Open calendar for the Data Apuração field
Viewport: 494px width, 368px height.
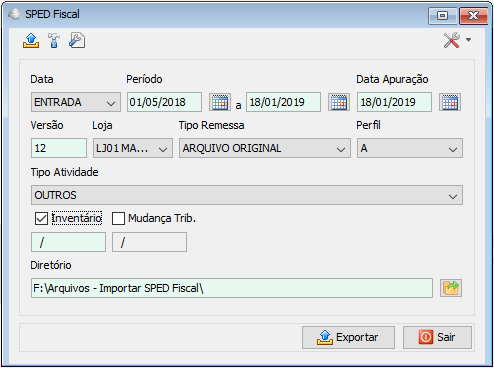(x=450, y=102)
